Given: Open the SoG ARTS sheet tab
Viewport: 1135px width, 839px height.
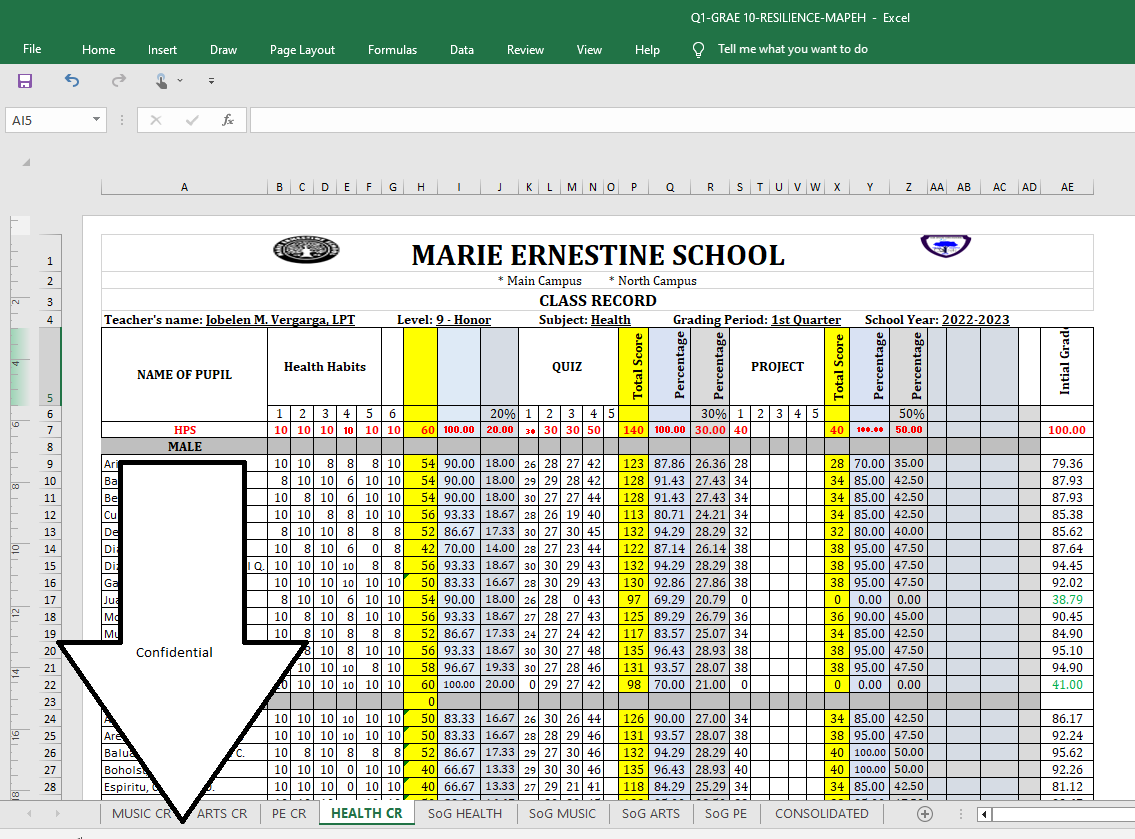Looking at the screenshot, I should click(651, 814).
